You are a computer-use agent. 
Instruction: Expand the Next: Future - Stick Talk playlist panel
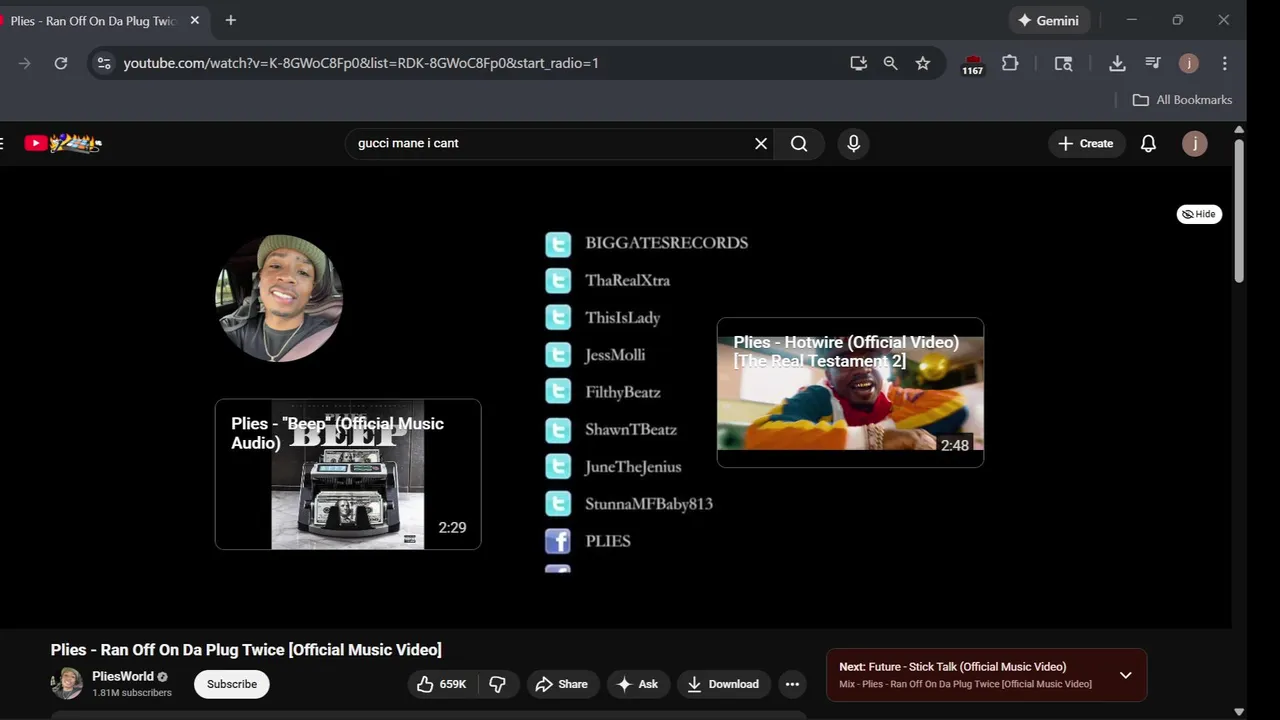(1125, 675)
